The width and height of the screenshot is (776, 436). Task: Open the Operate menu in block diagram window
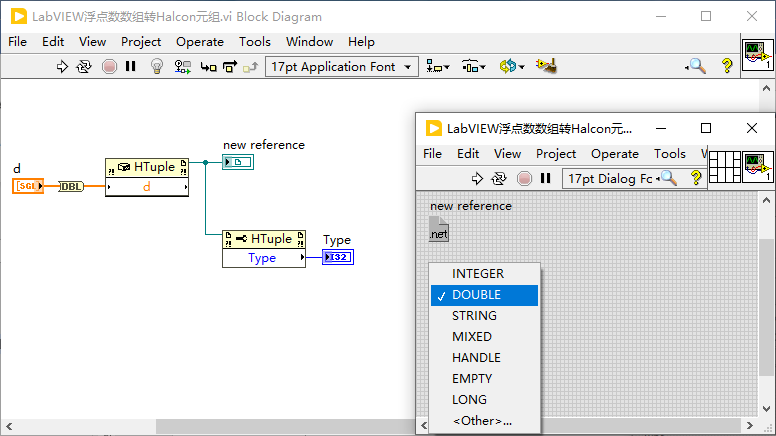[200, 42]
